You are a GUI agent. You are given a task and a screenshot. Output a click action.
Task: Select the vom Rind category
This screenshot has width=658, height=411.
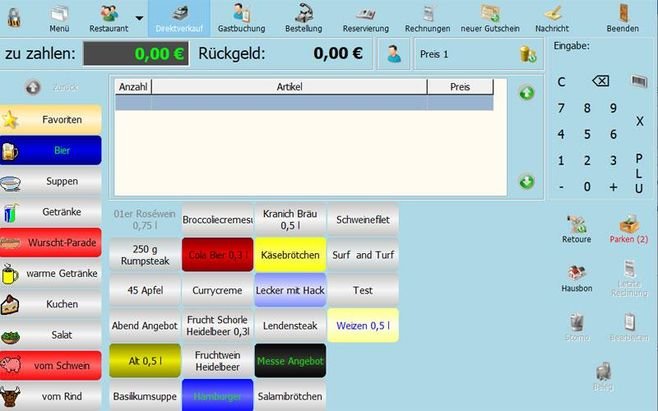pos(51,396)
